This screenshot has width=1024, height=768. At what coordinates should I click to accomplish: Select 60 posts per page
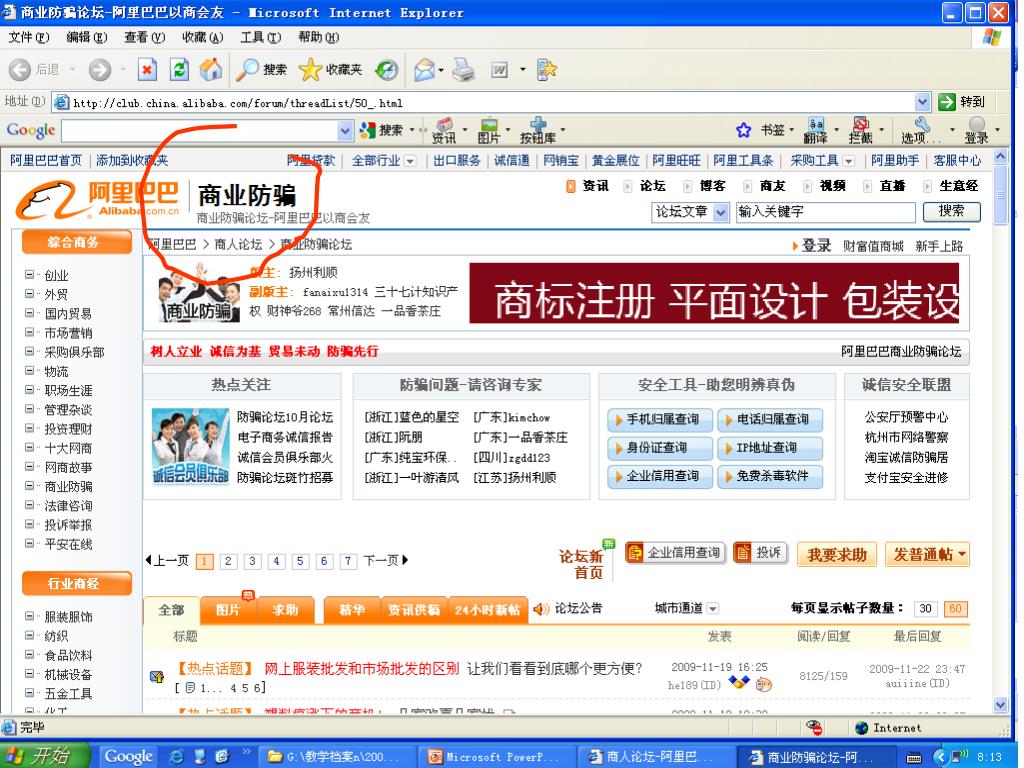pos(955,609)
